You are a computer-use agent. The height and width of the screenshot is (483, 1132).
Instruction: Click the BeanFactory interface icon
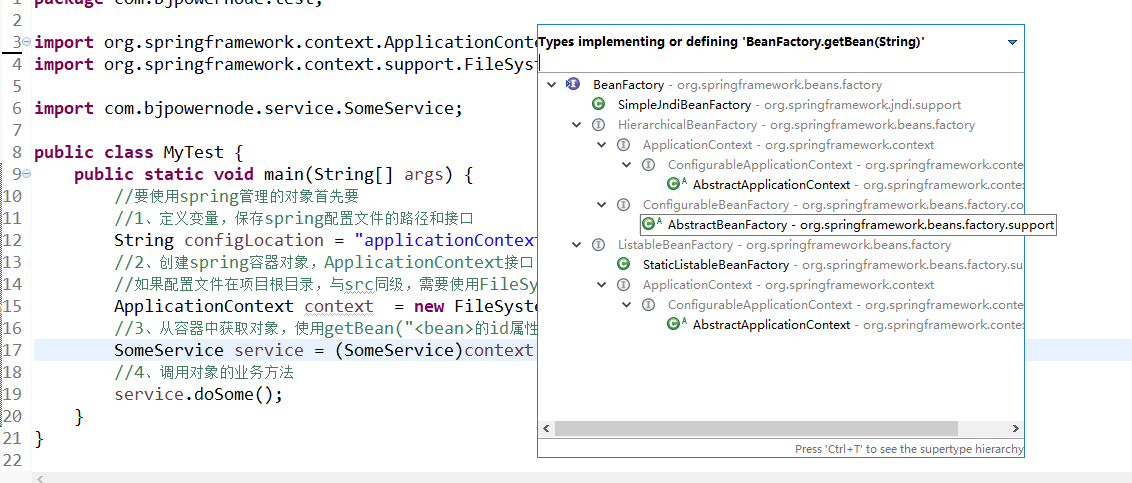[x=573, y=84]
